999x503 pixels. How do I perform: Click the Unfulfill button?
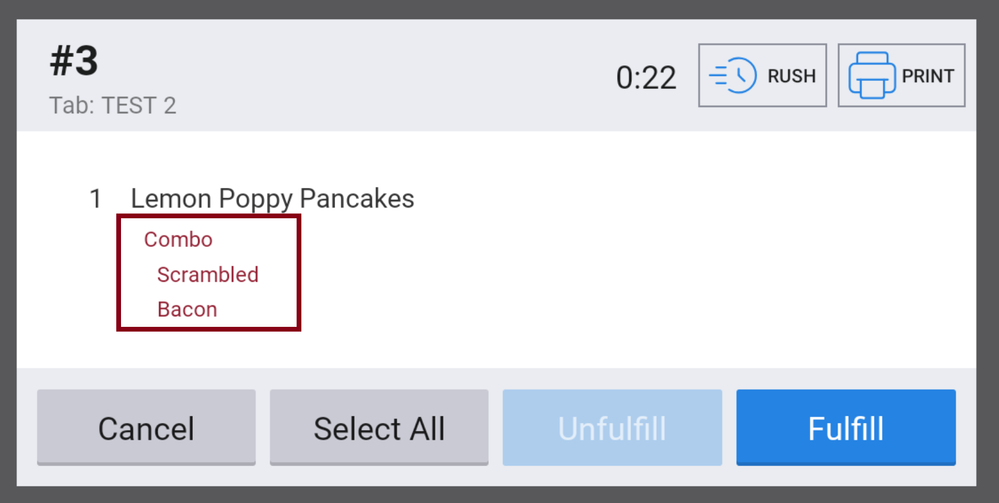click(612, 428)
